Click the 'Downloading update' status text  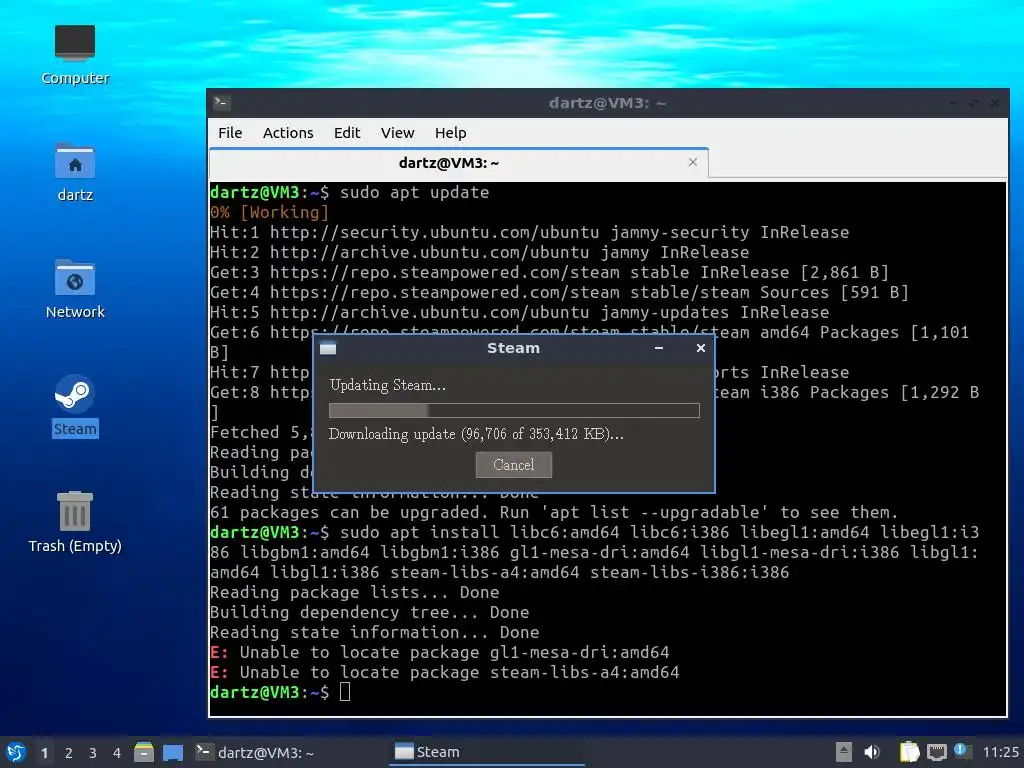(476, 434)
